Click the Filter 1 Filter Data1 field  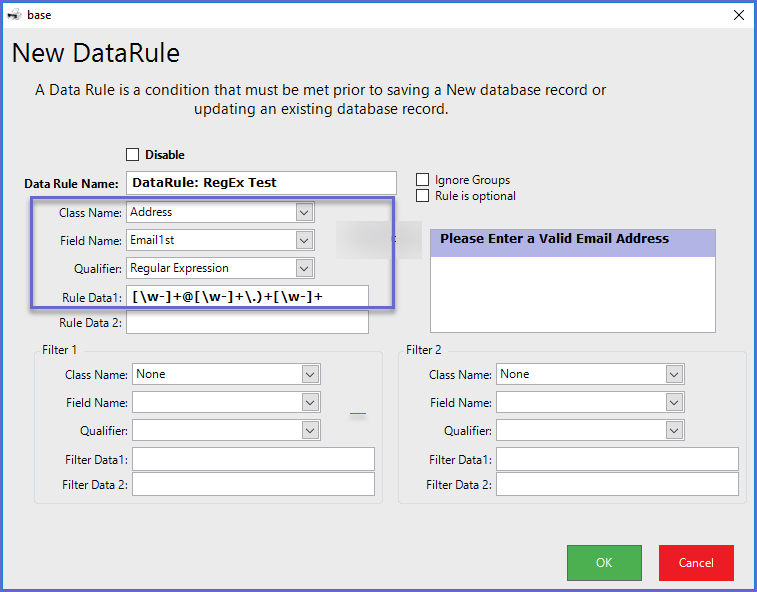[x=253, y=459]
